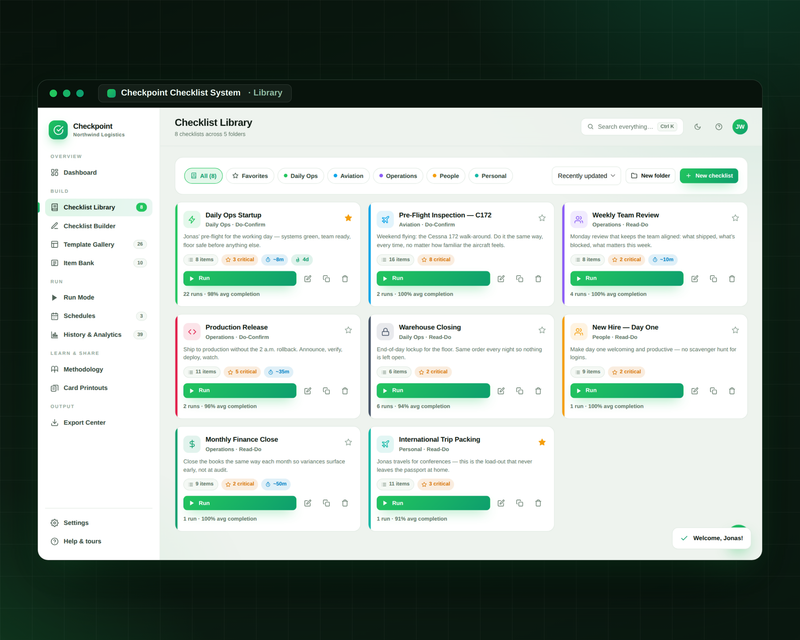Filter by Favorites
Image resolution: width=800 pixels, height=640 pixels.
click(x=250, y=176)
